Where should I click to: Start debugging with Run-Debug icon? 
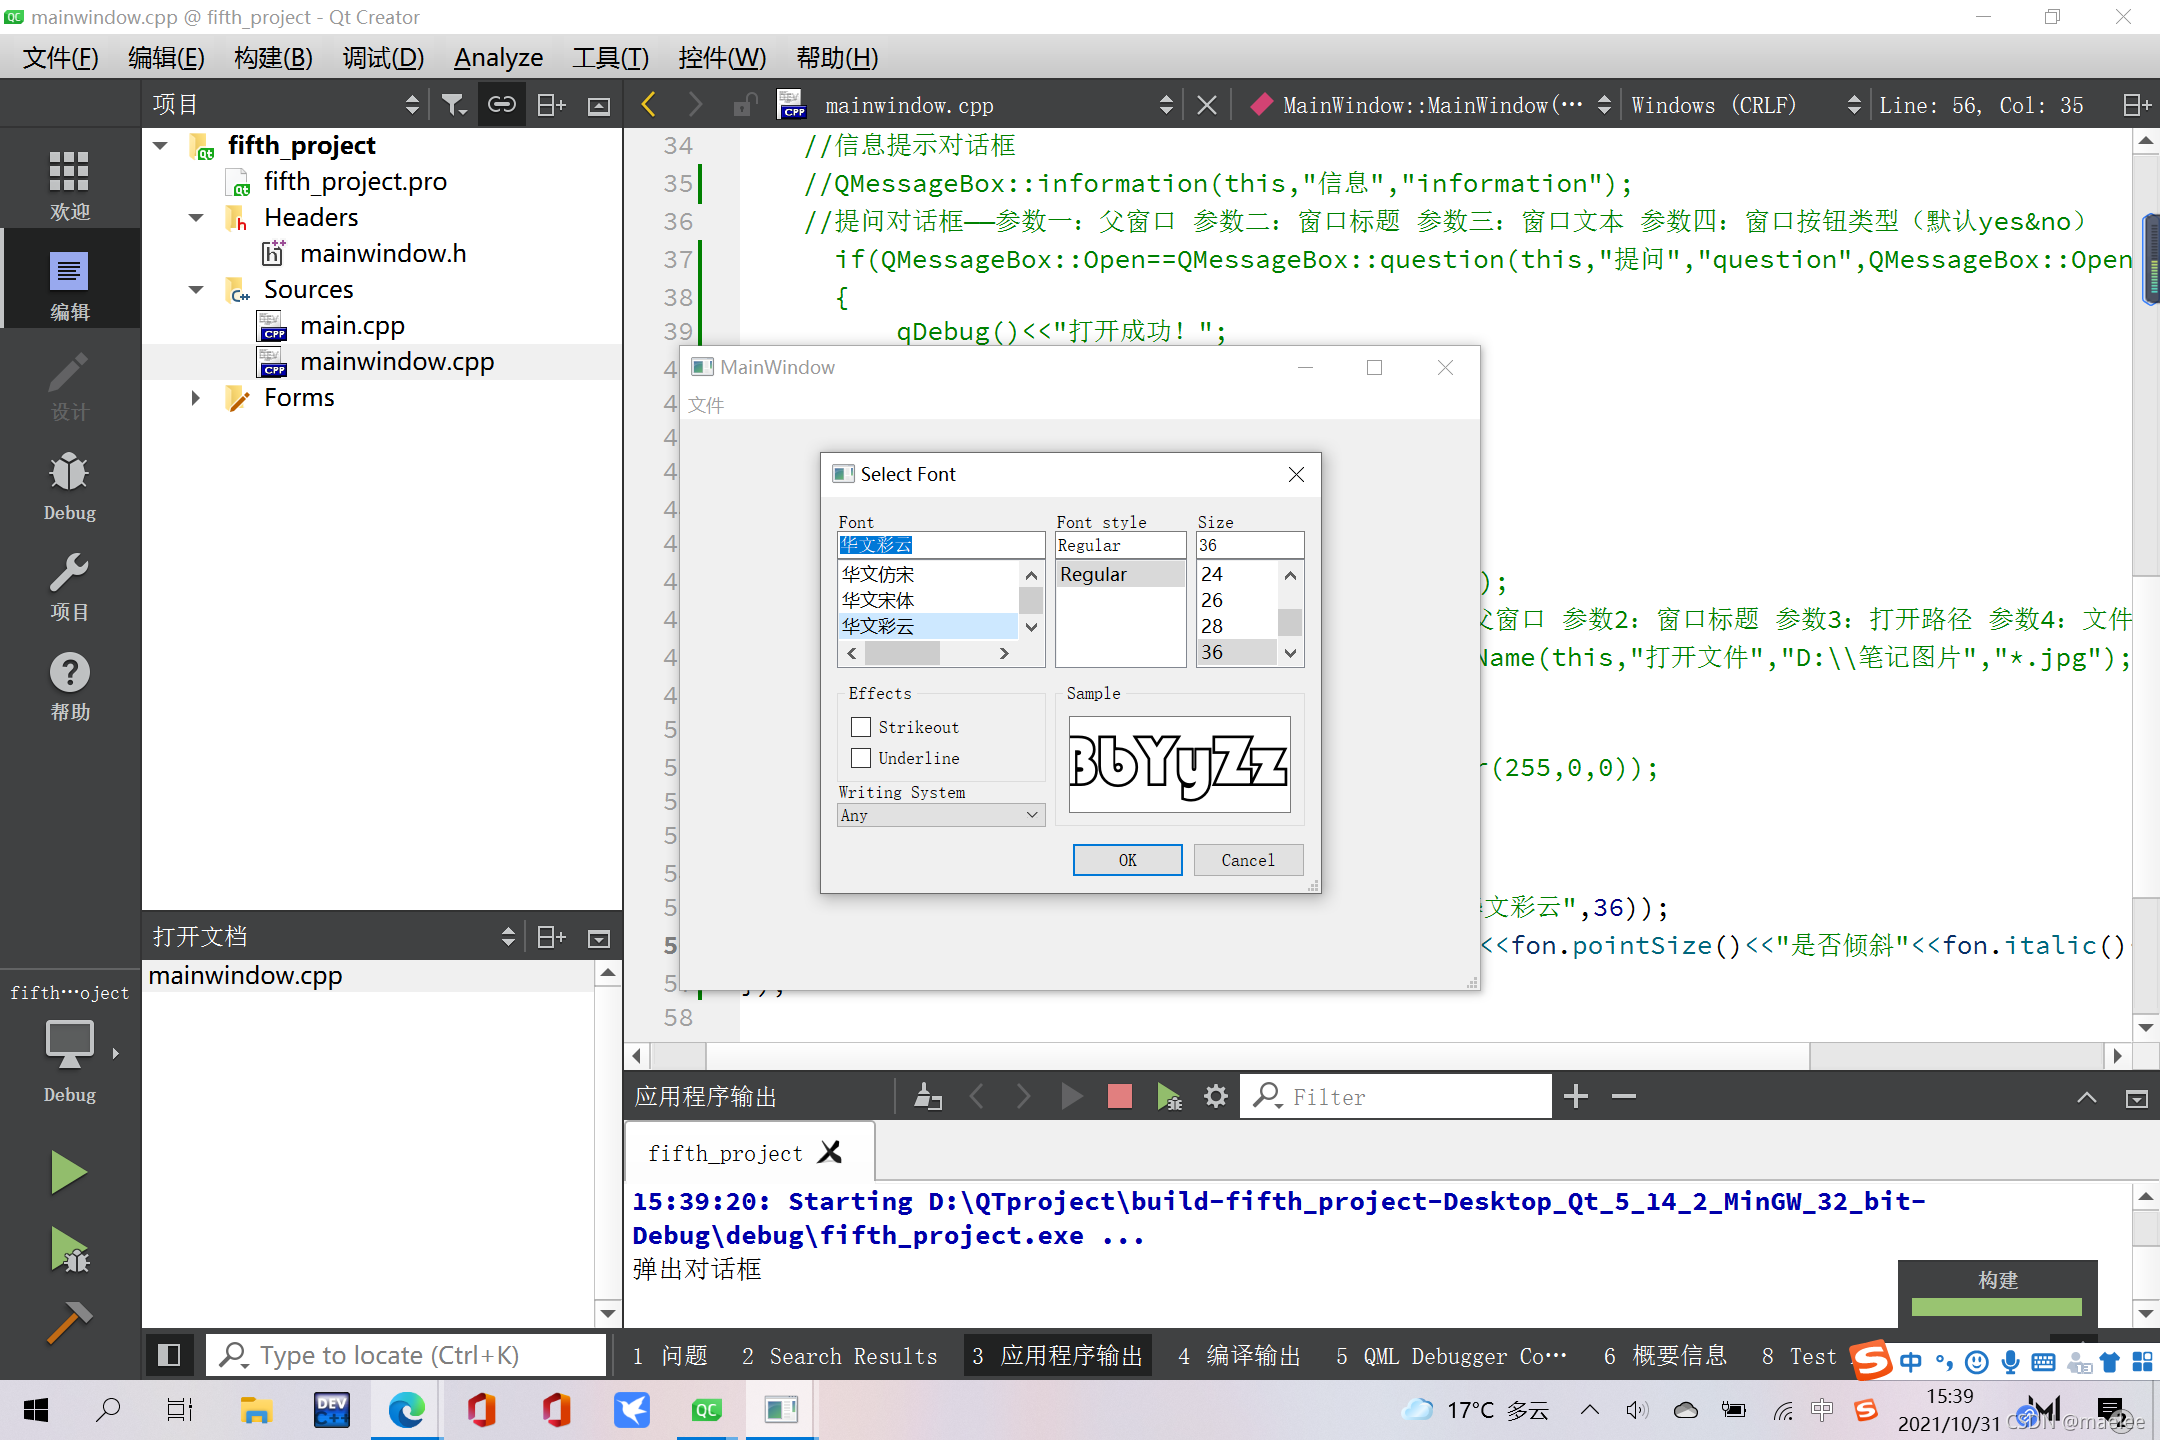[x=70, y=1250]
